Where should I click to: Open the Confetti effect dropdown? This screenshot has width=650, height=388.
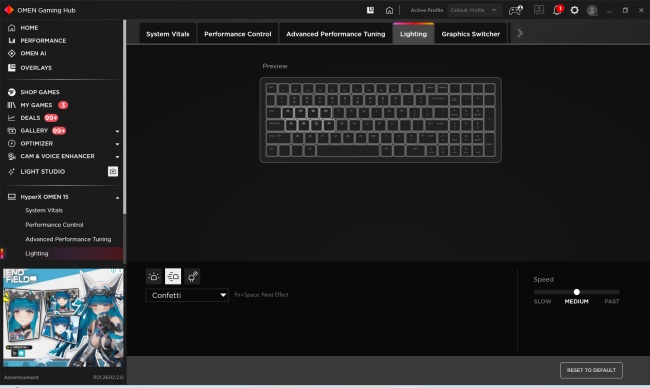click(187, 295)
